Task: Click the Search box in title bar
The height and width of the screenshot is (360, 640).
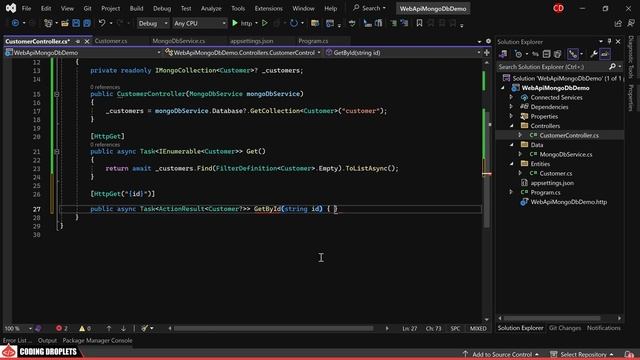Action: [369, 8]
